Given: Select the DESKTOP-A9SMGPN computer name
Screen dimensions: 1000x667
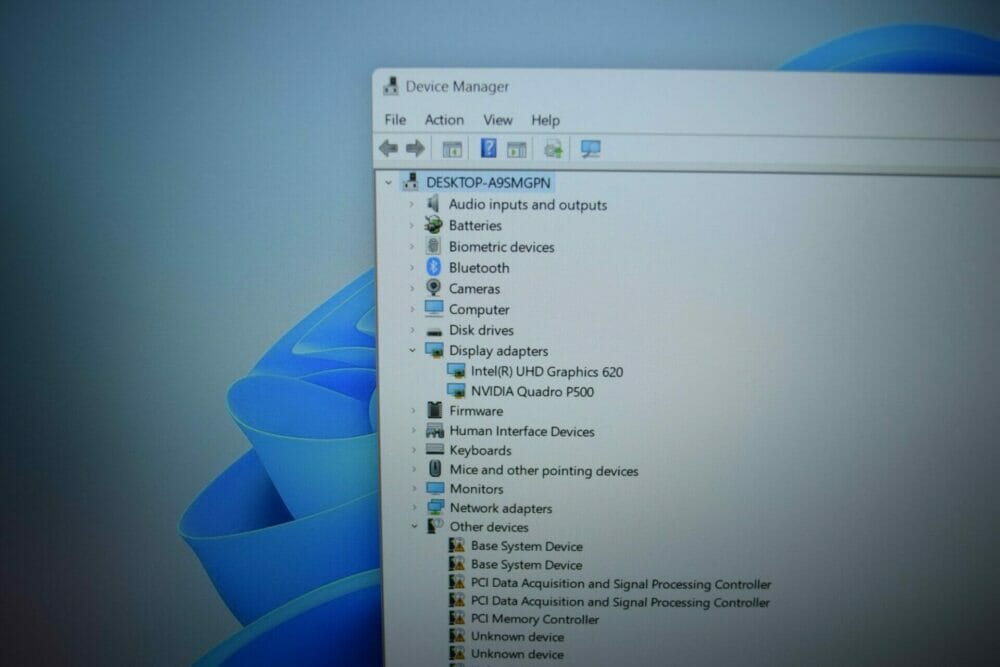Looking at the screenshot, I should tap(488, 183).
